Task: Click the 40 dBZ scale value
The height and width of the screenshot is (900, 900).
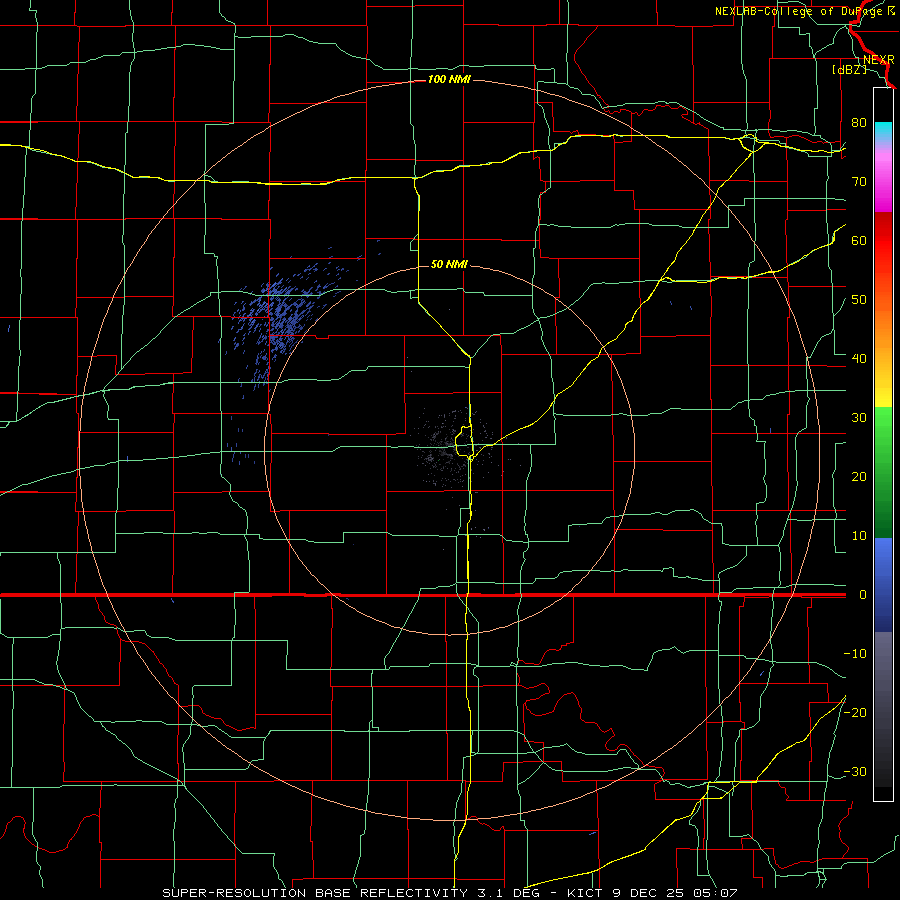Action: (x=859, y=359)
